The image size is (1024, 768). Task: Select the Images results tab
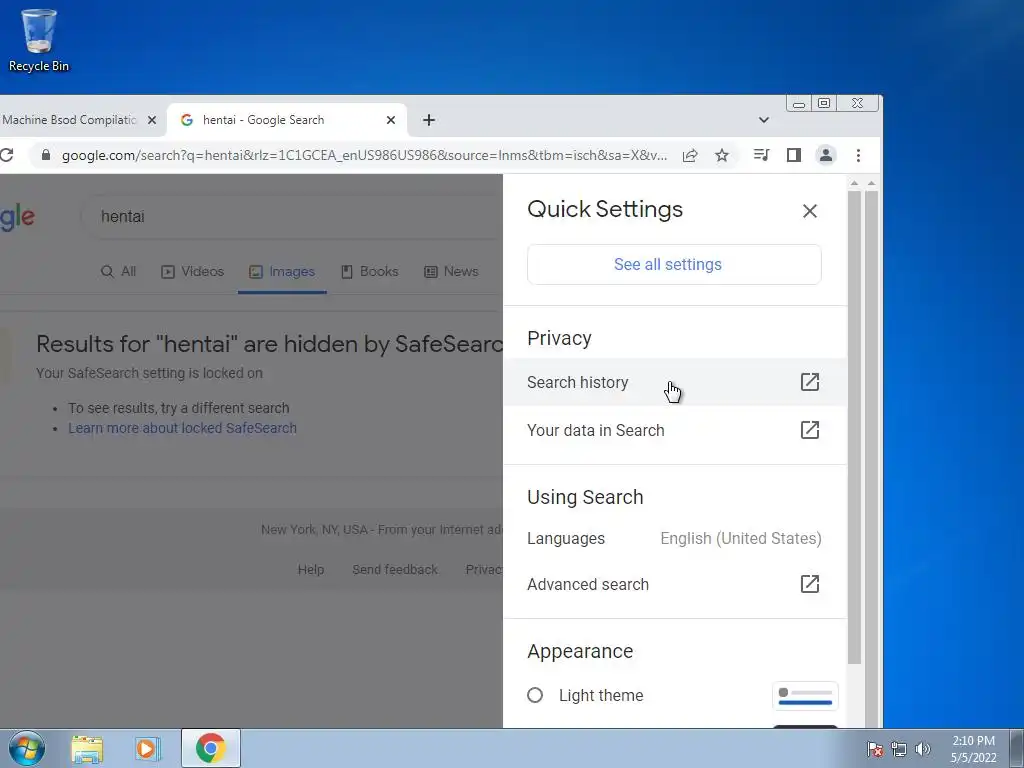click(282, 272)
